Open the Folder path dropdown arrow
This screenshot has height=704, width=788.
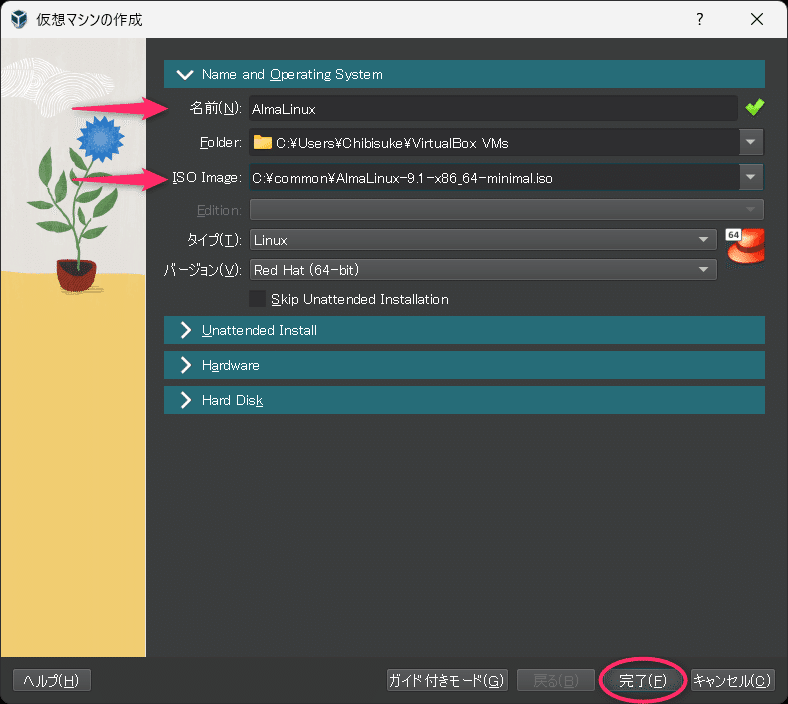(751, 142)
